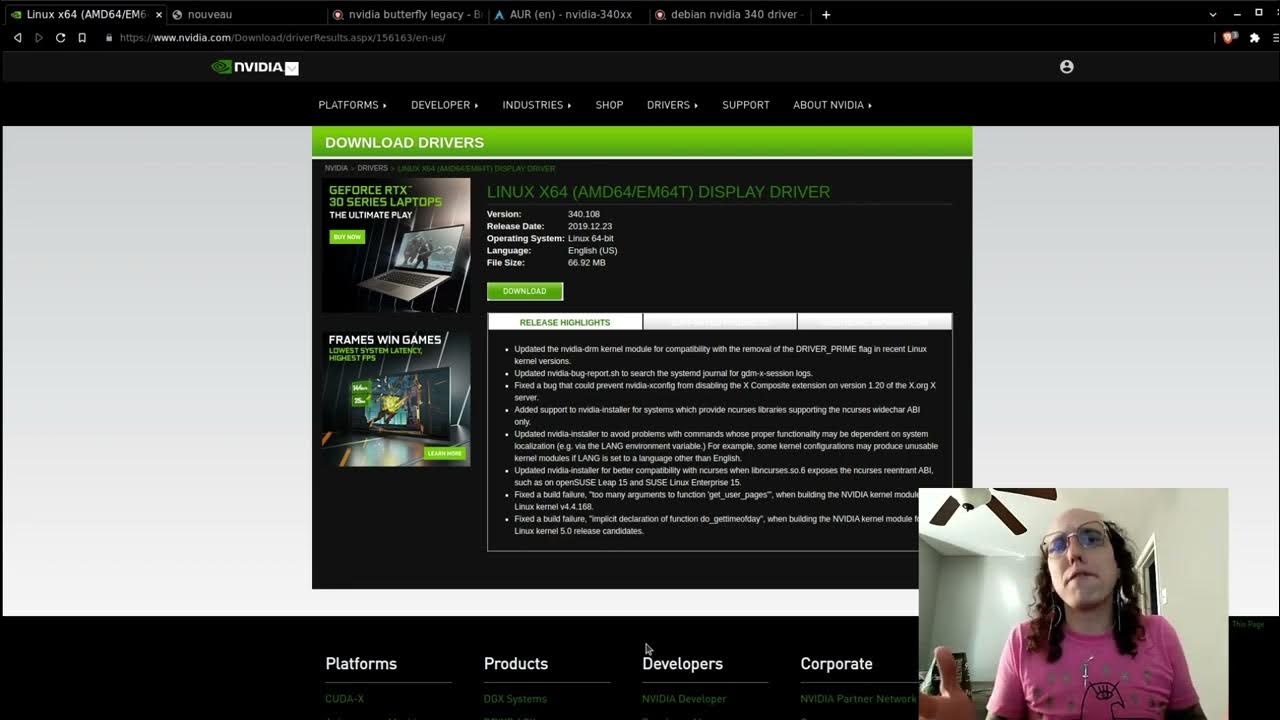Click the release date 2019.12.23
1280x720 pixels.
pyautogui.click(x=590, y=226)
